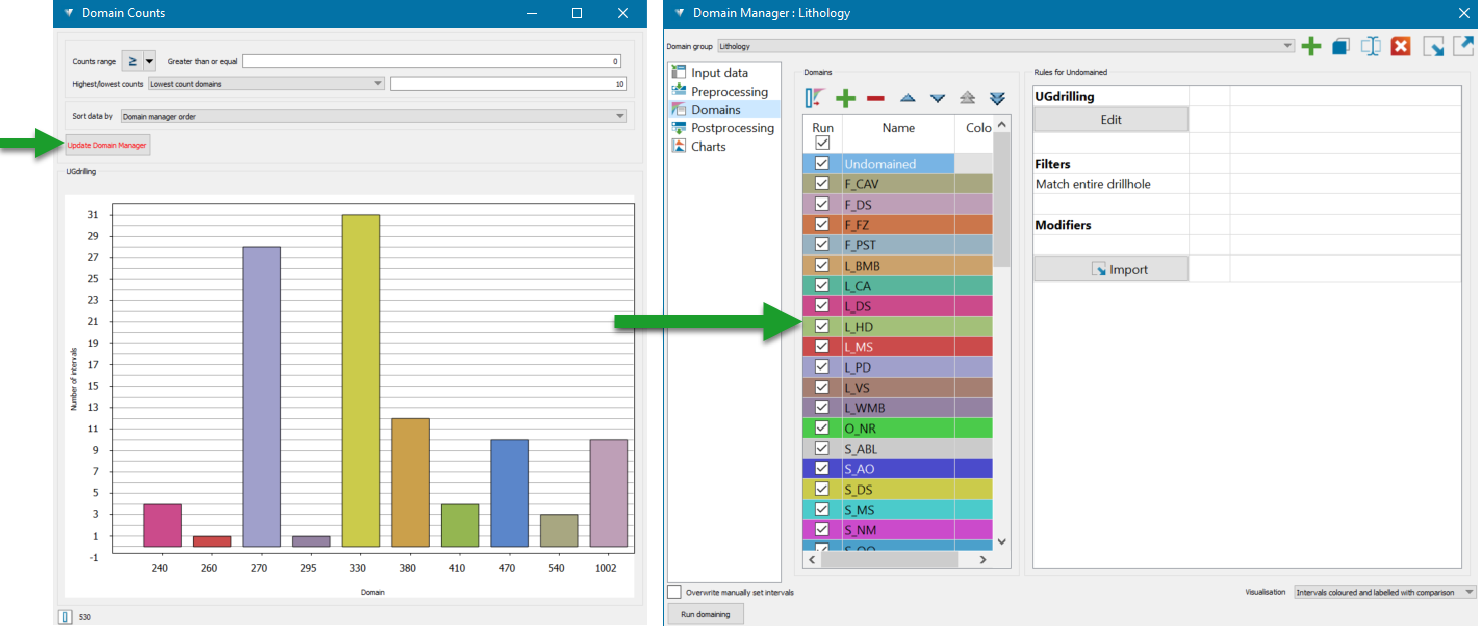Screen dimensions: 1478x626
Task: Open the Sort data by dropdown
Action: 373,116
